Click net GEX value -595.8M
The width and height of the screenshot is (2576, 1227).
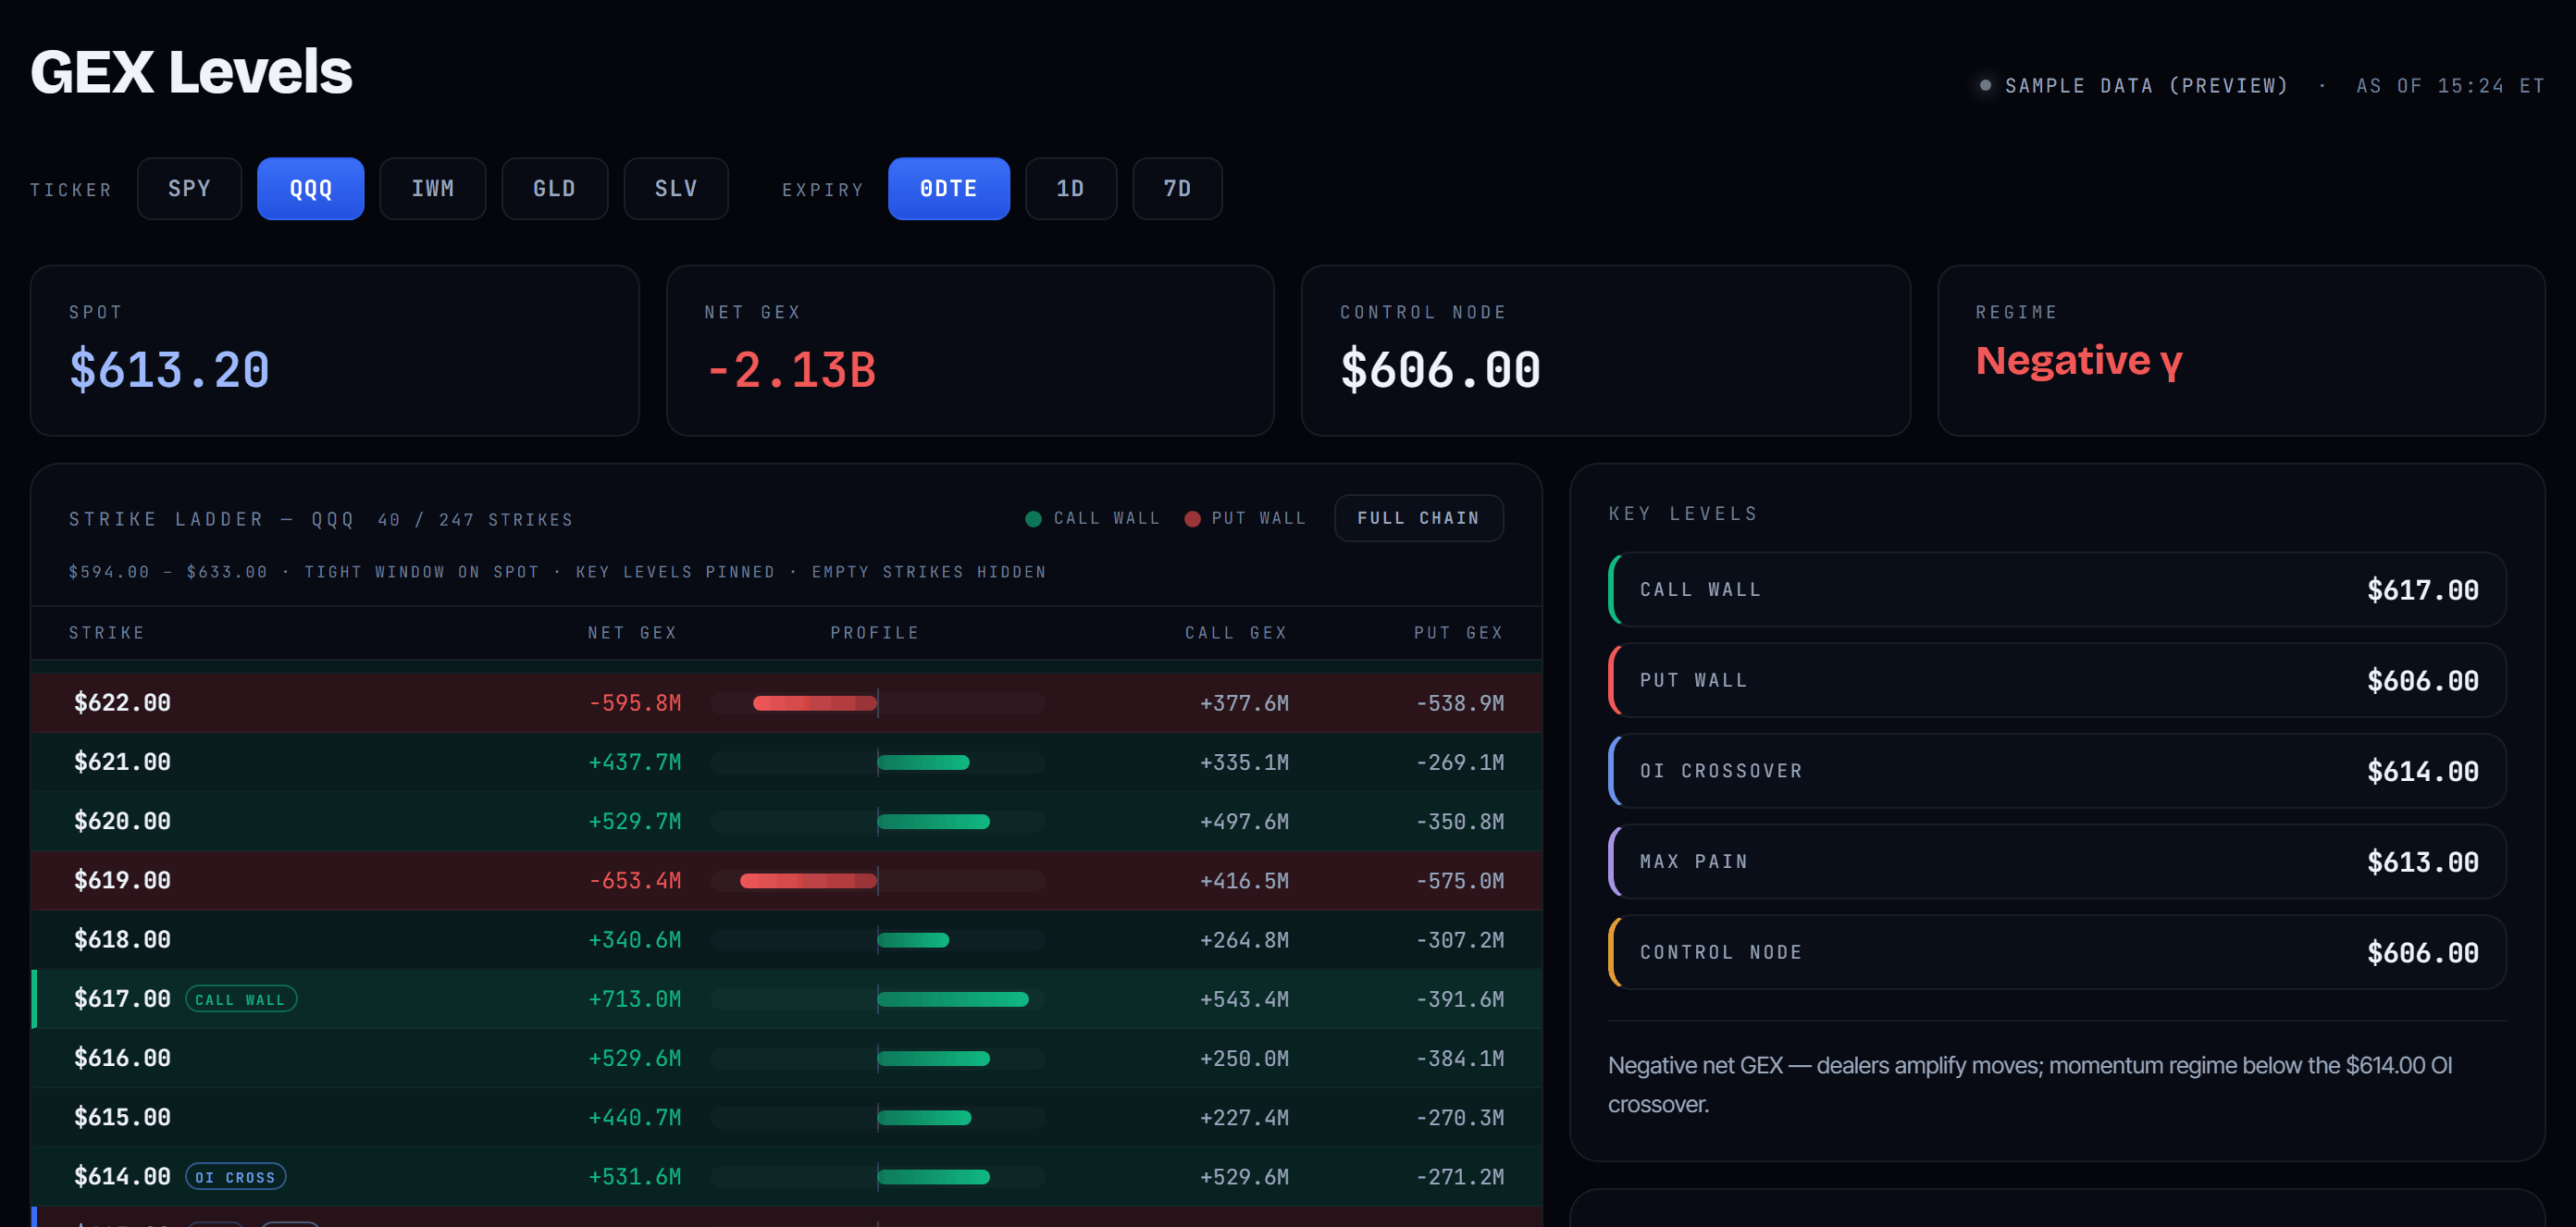point(635,703)
